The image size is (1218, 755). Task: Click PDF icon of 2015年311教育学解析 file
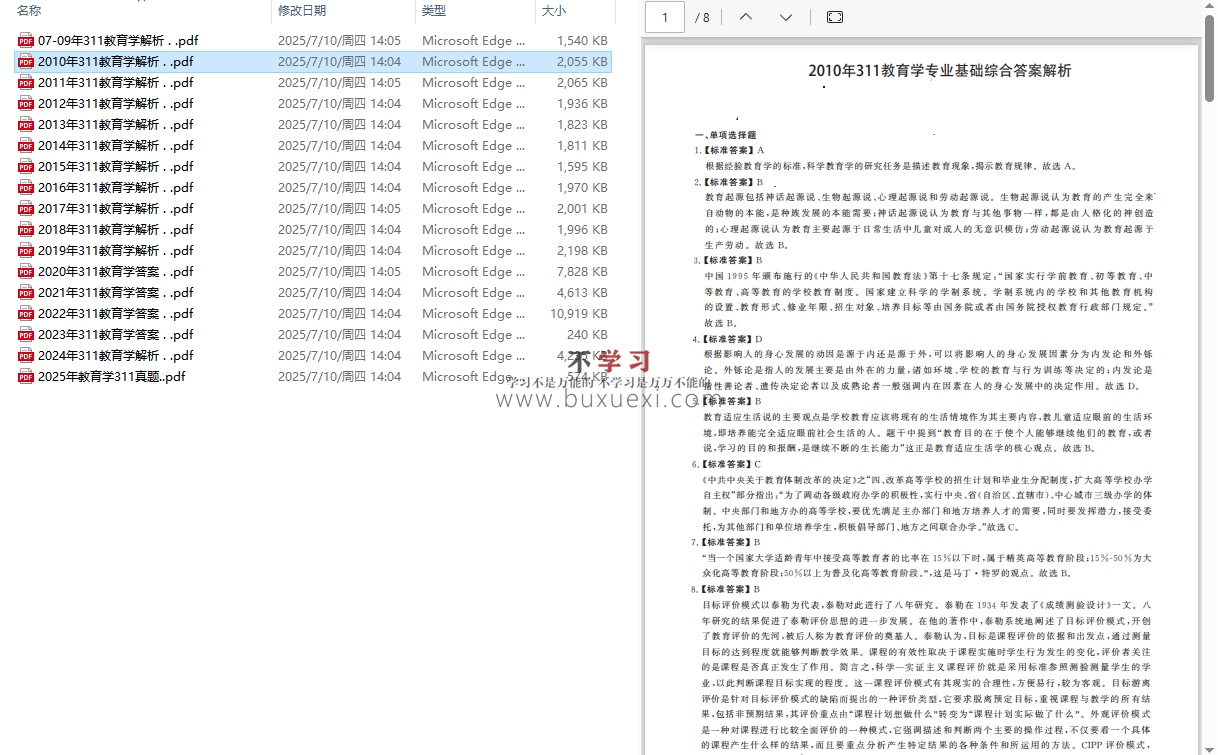tap(26, 167)
